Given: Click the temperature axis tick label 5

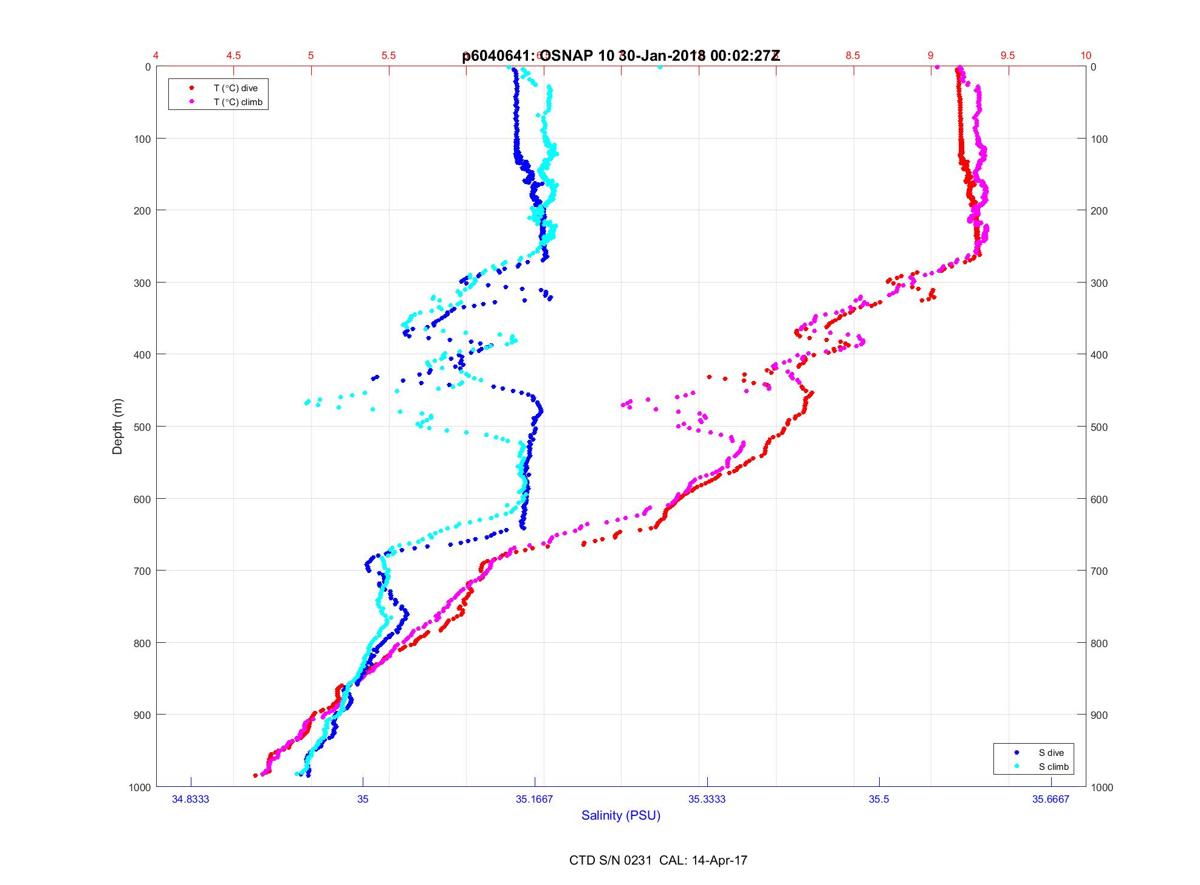Looking at the screenshot, I should pyautogui.click(x=311, y=56).
